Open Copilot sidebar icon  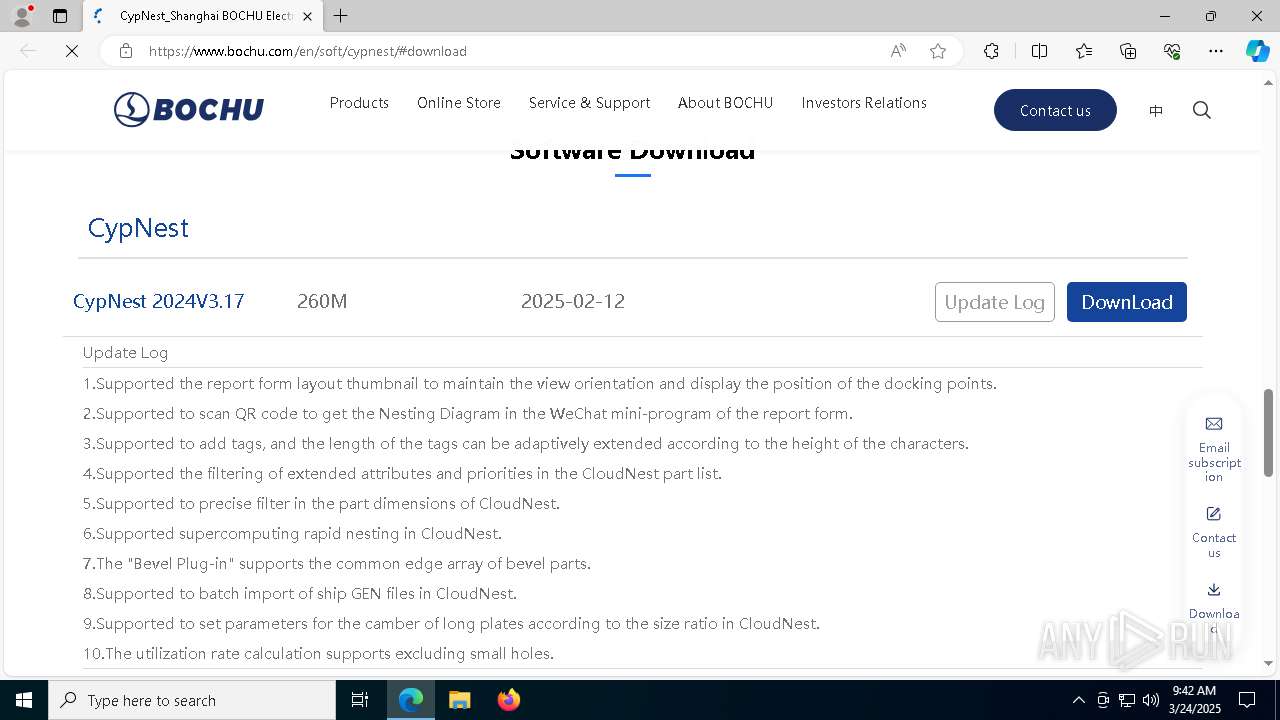[x=1257, y=51]
